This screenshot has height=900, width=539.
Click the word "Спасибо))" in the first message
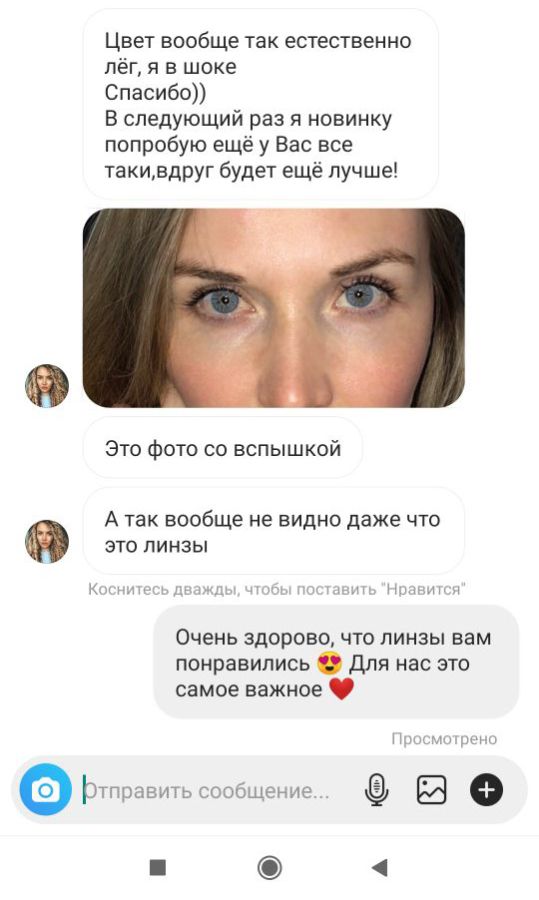[155, 92]
